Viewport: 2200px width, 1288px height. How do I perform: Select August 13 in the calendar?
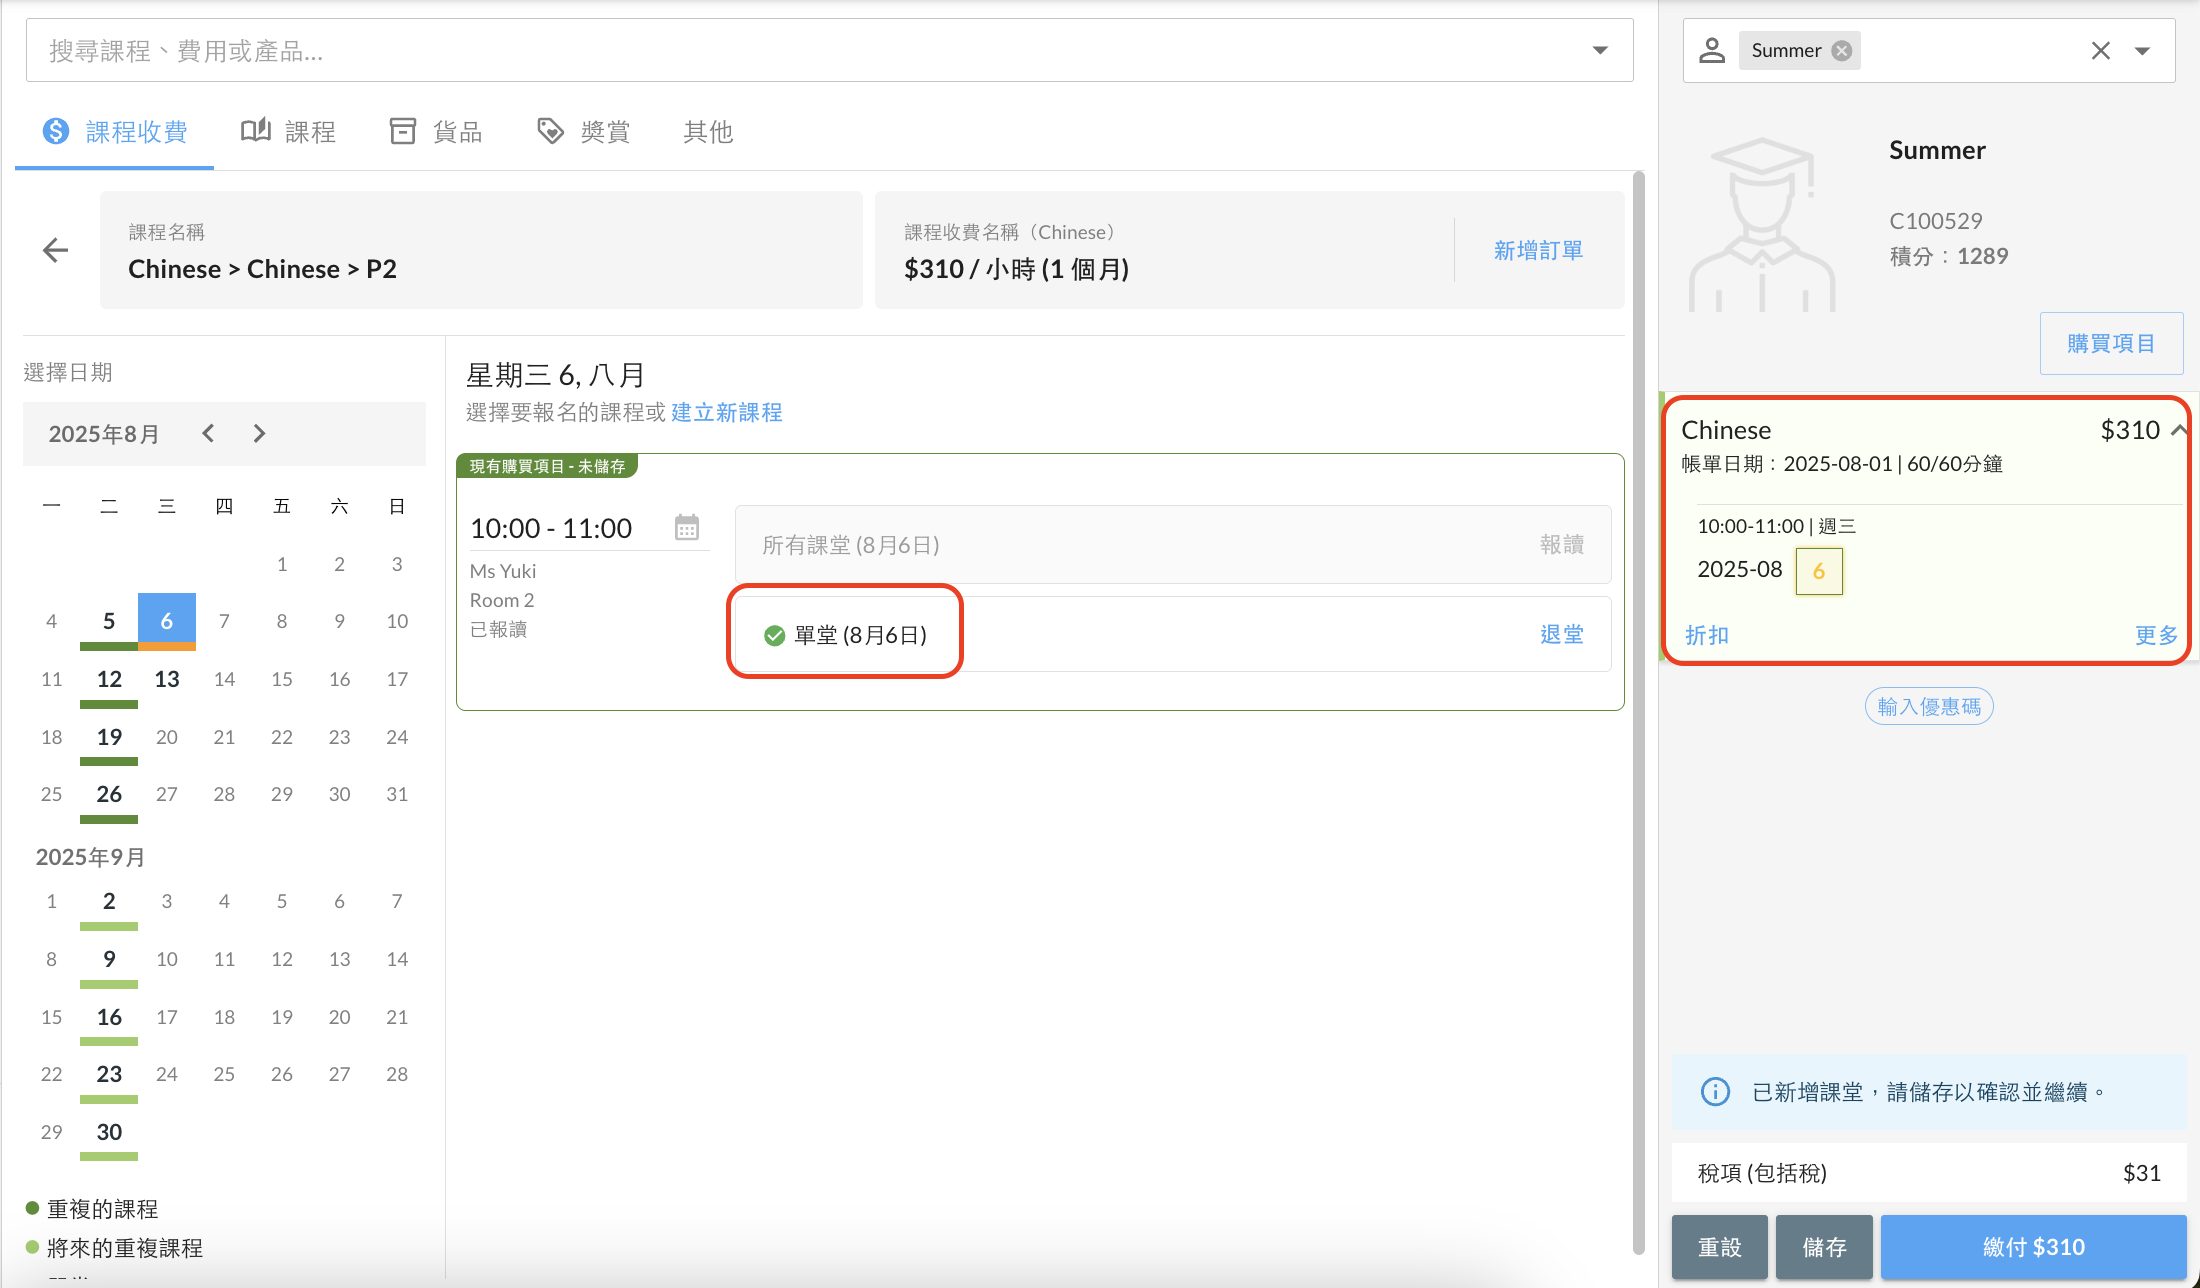(x=167, y=679)
